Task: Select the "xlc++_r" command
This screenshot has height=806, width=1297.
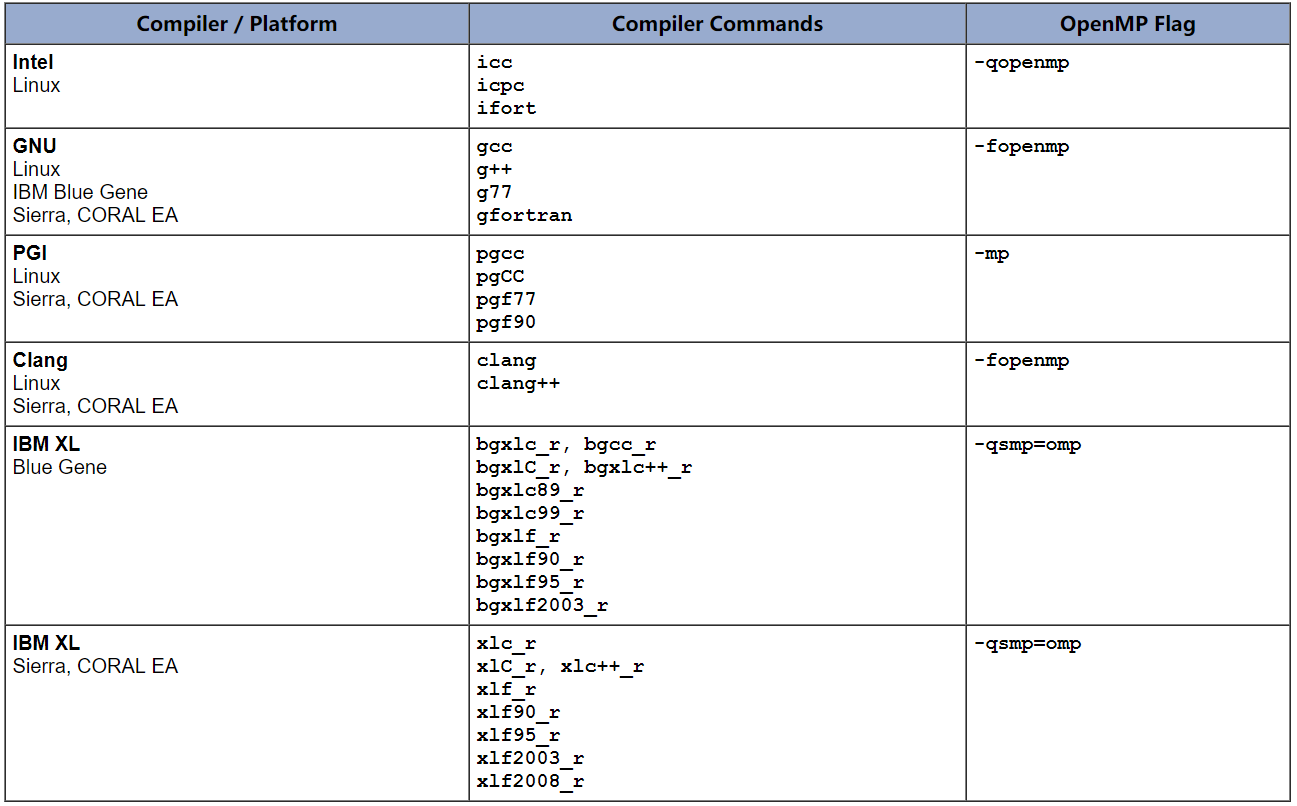Action: pyautogui.click(x=602, y=667)
